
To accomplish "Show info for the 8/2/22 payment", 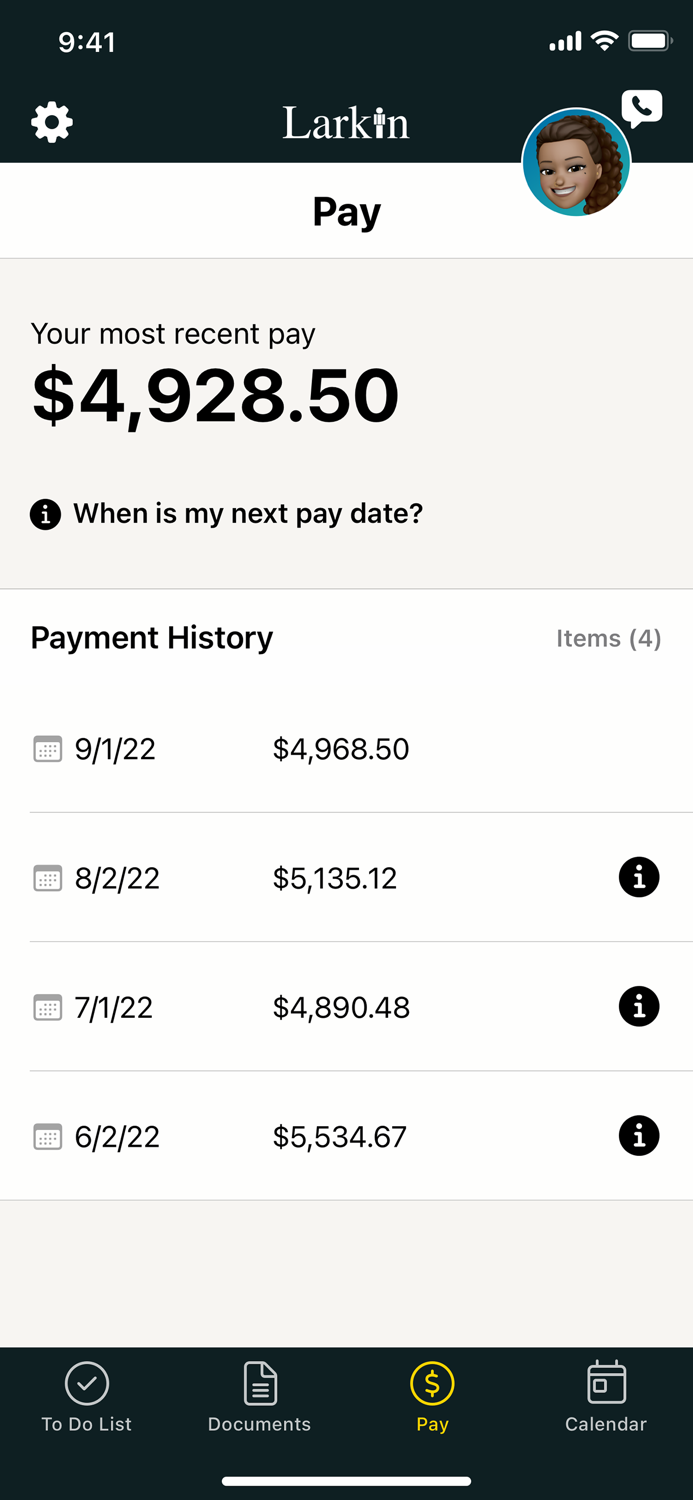I will tap(639, 878).
